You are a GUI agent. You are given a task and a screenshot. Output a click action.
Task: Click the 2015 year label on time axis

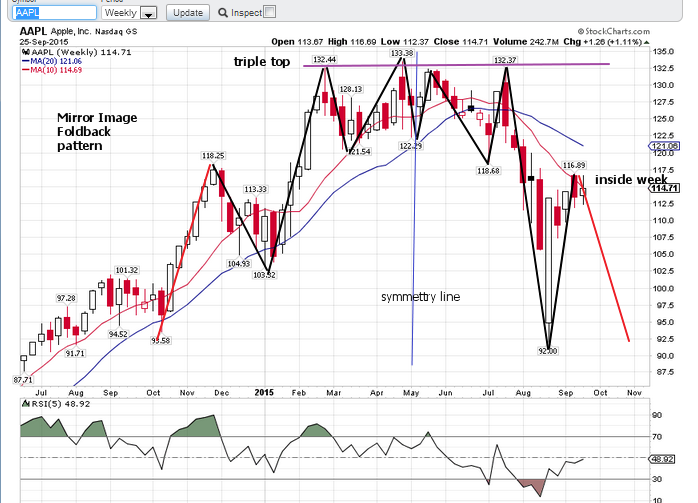[x=264, y=392]
